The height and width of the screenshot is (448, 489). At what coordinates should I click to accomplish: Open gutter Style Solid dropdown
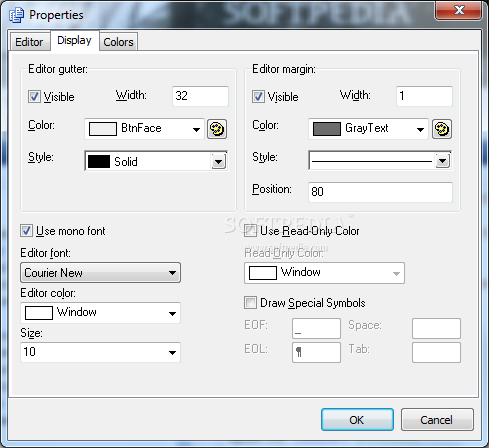click(156, 161)
